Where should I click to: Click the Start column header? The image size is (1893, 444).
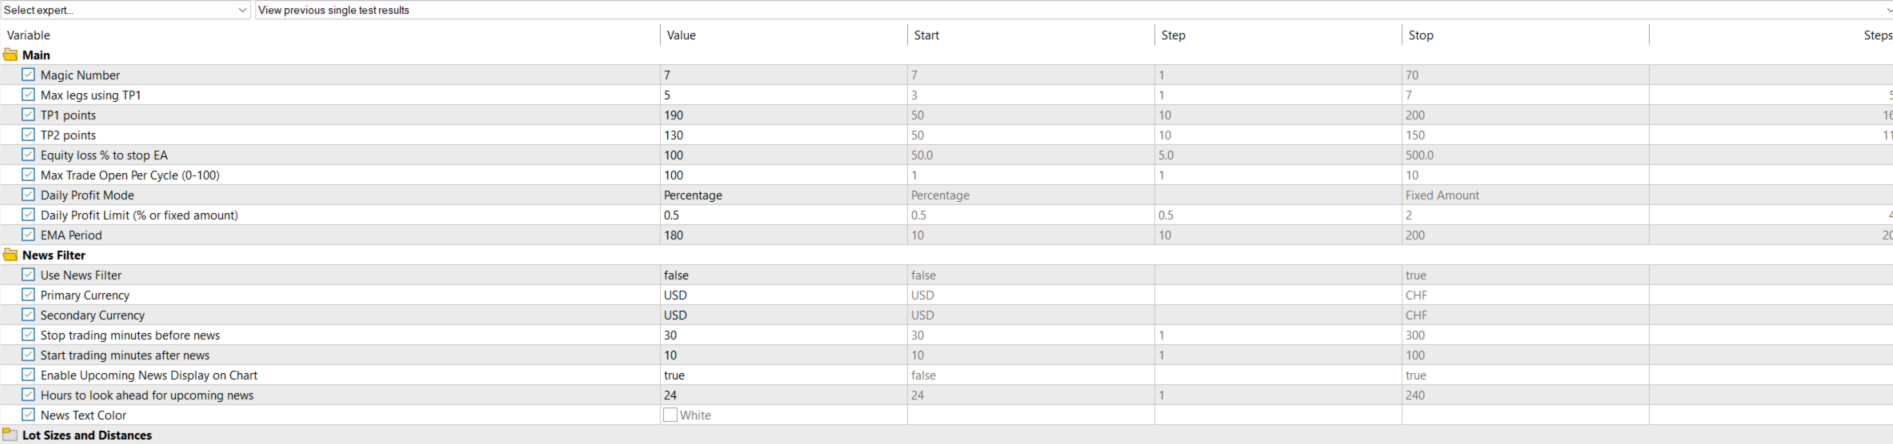926,35
